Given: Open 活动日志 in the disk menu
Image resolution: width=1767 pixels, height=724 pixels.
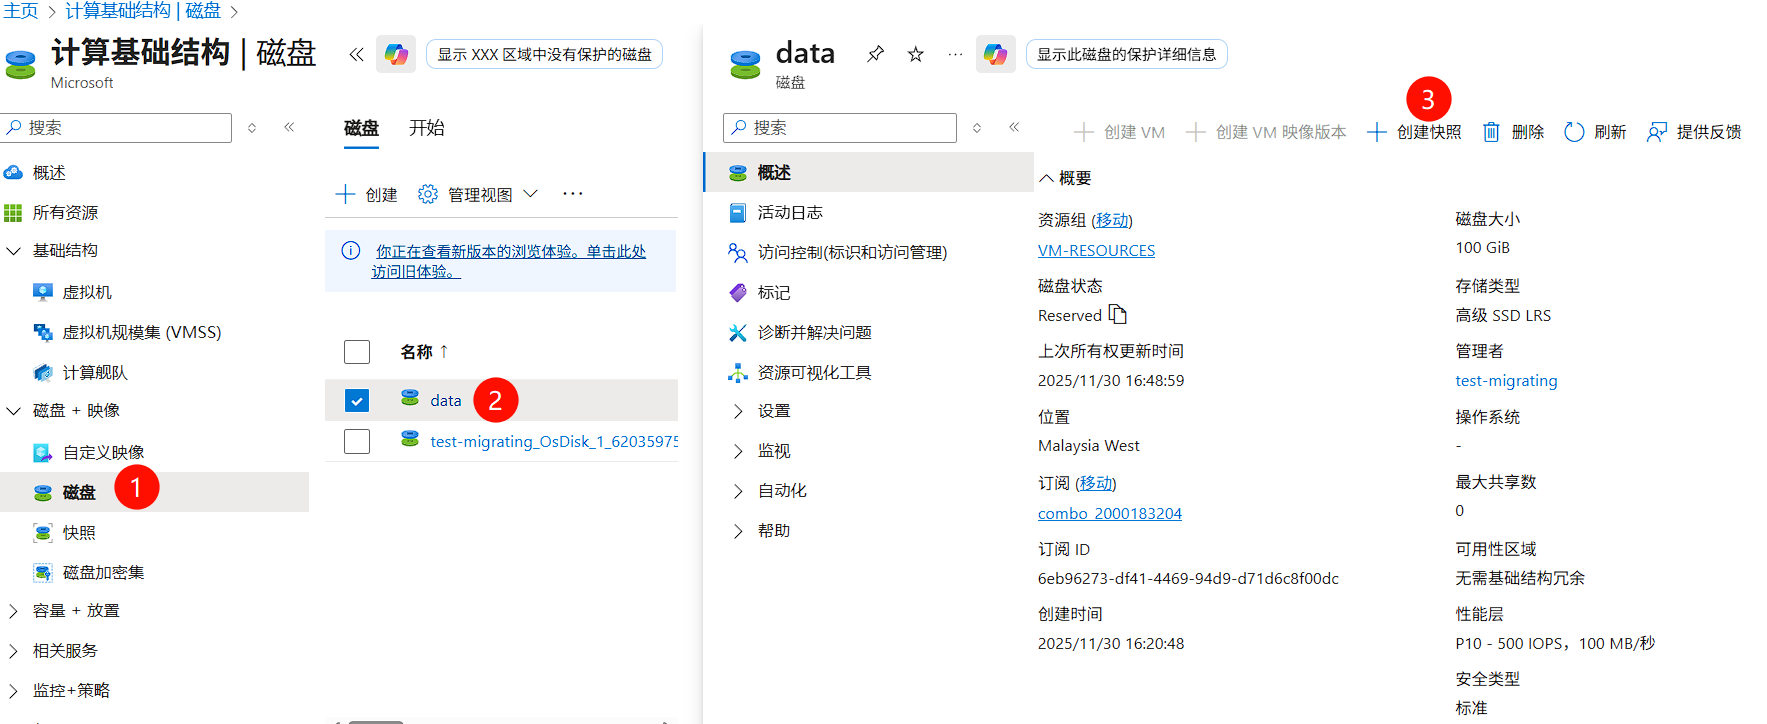Looking at the screenshot, I should pyautogui.click(x=789, y=212).
